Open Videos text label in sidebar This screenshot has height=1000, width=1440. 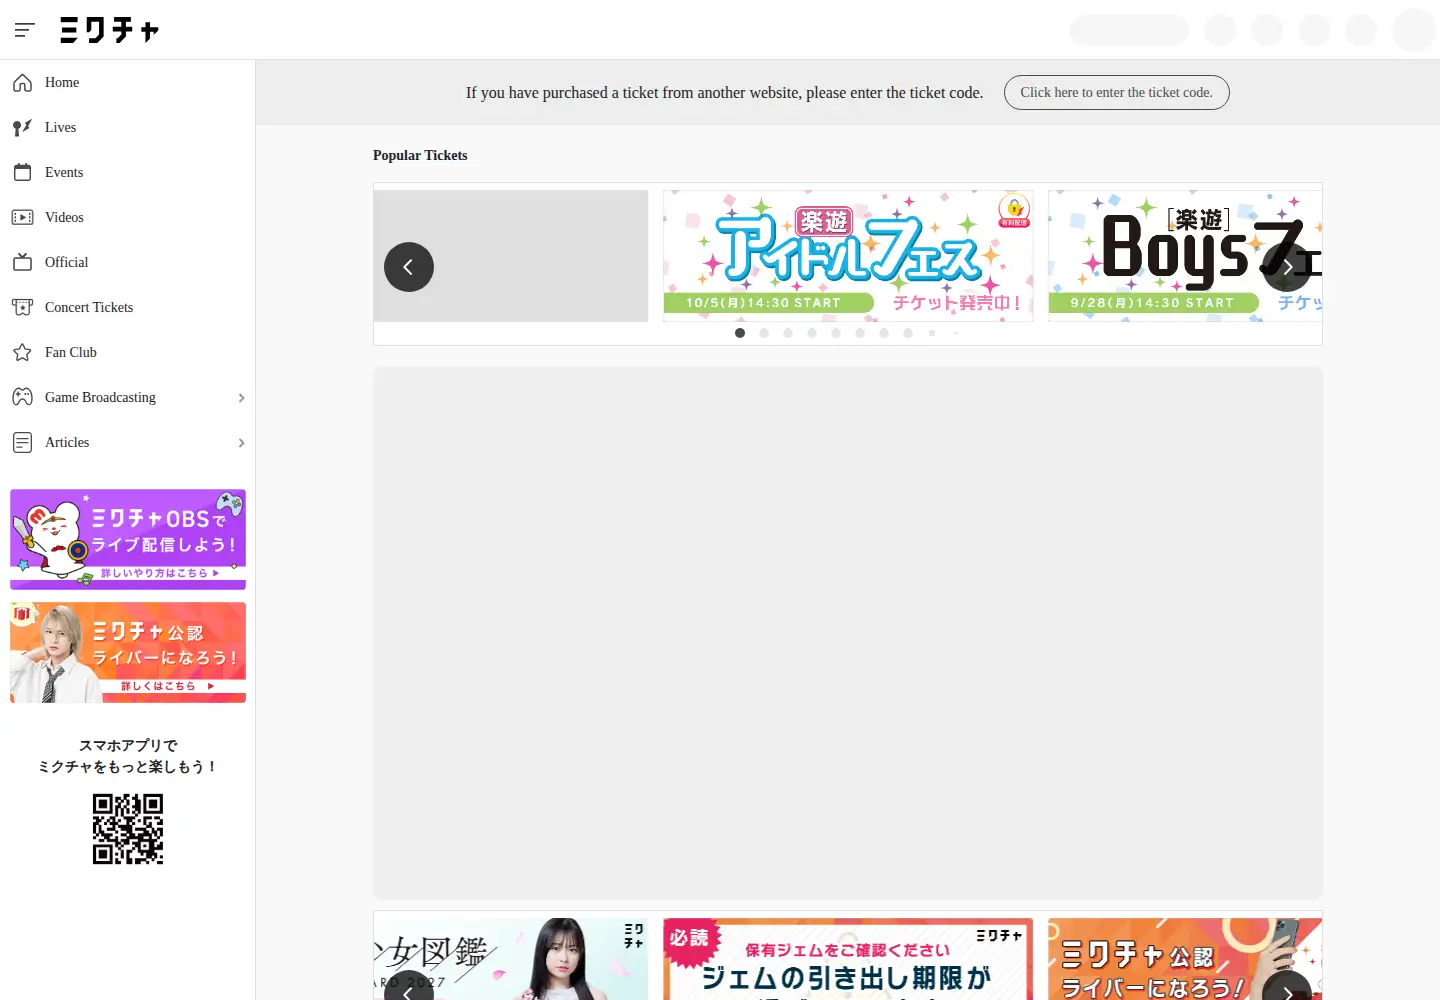[64, 218]
